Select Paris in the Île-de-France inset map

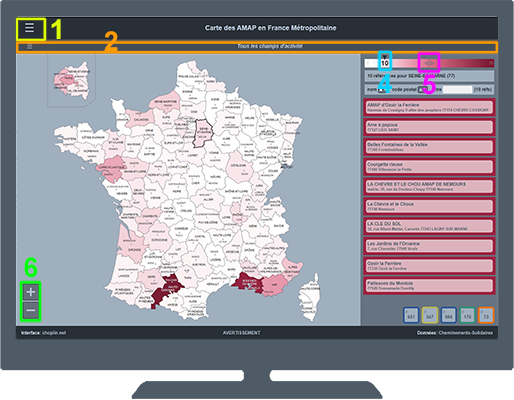point(68,78)
